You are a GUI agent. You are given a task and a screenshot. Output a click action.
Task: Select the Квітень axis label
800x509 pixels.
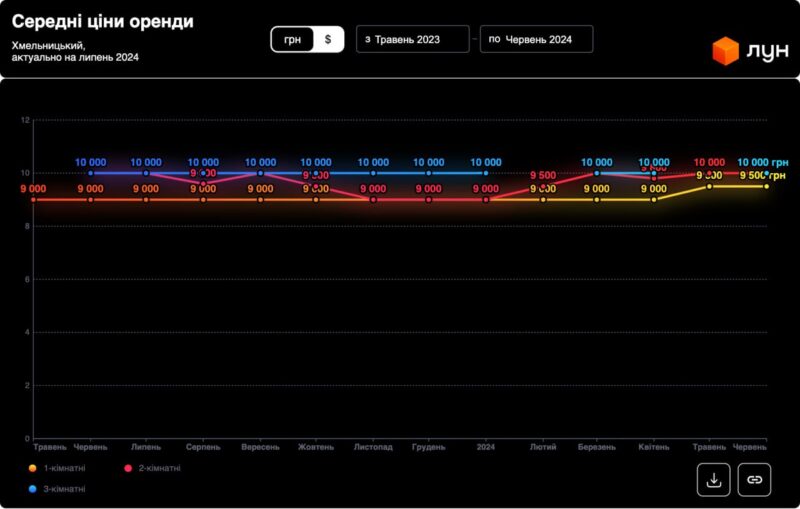pyautogui.click(x=654, y=447)
